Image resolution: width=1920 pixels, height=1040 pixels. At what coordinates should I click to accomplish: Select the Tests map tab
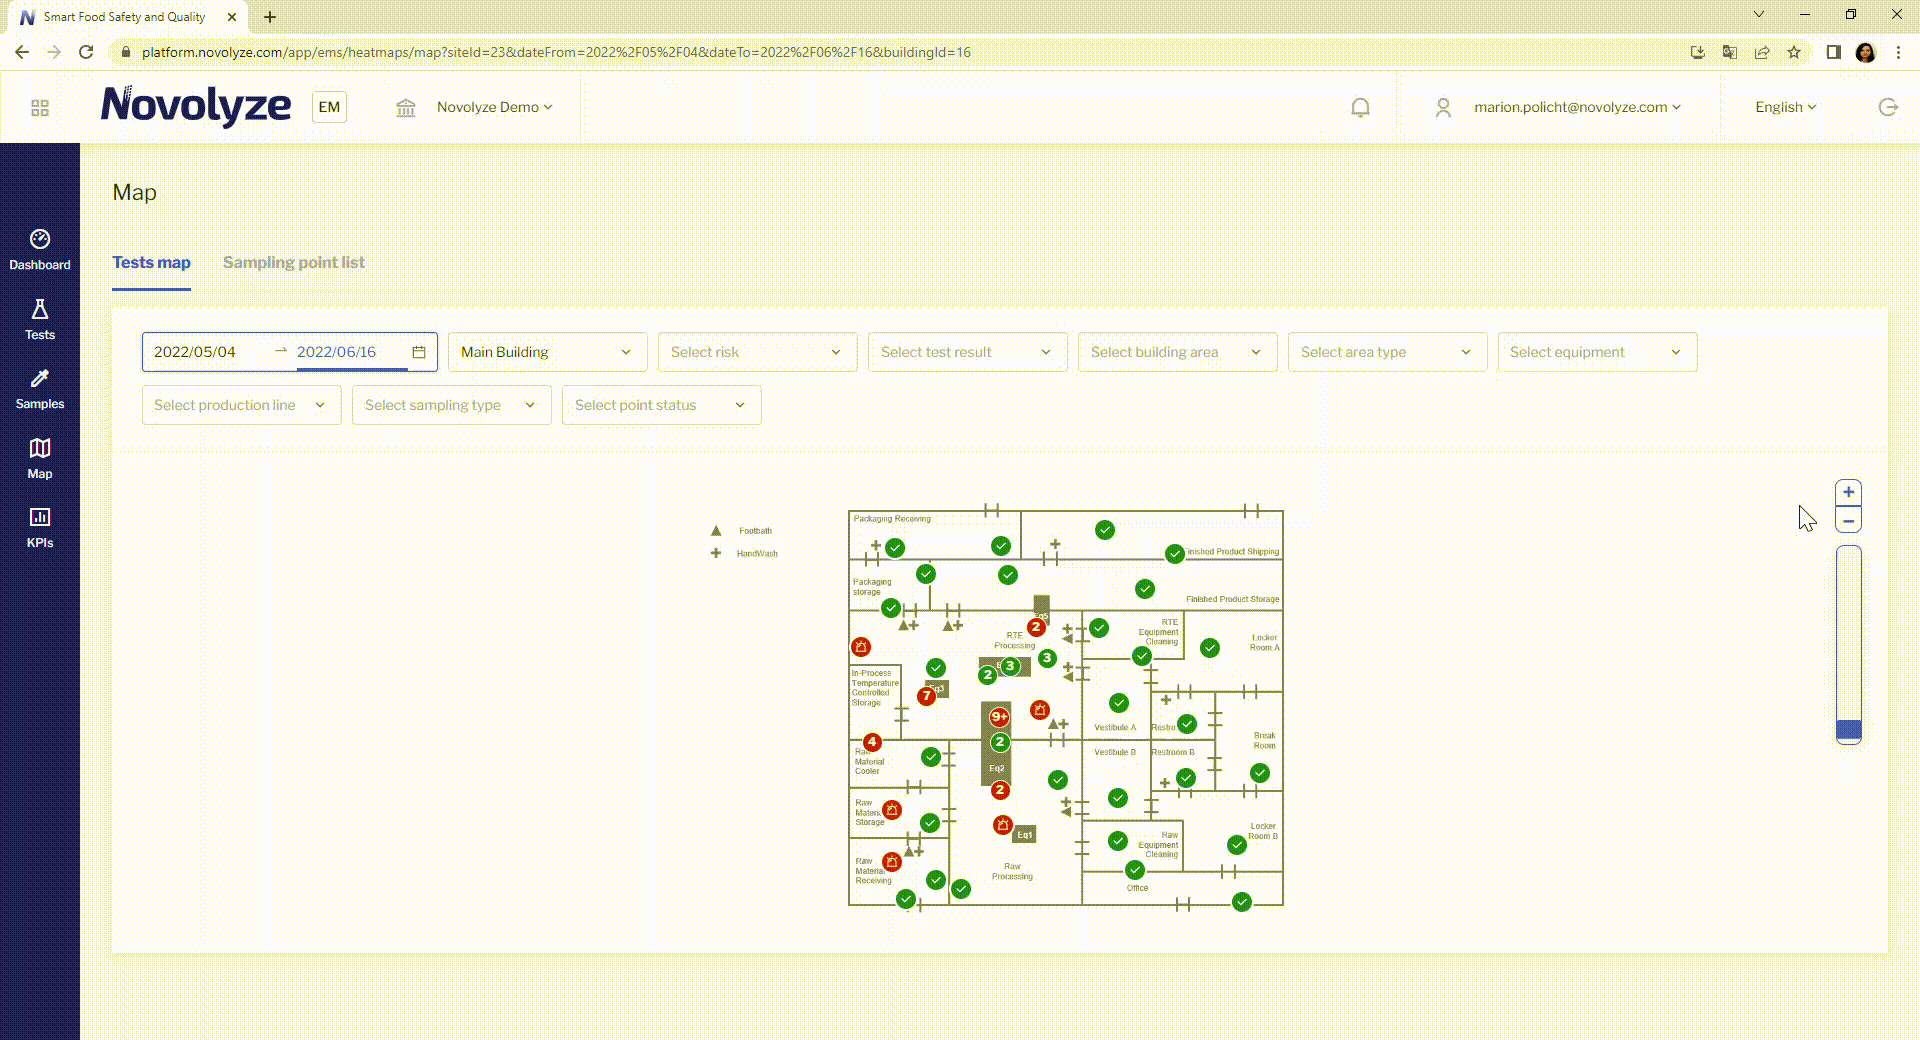pos(151,262)
